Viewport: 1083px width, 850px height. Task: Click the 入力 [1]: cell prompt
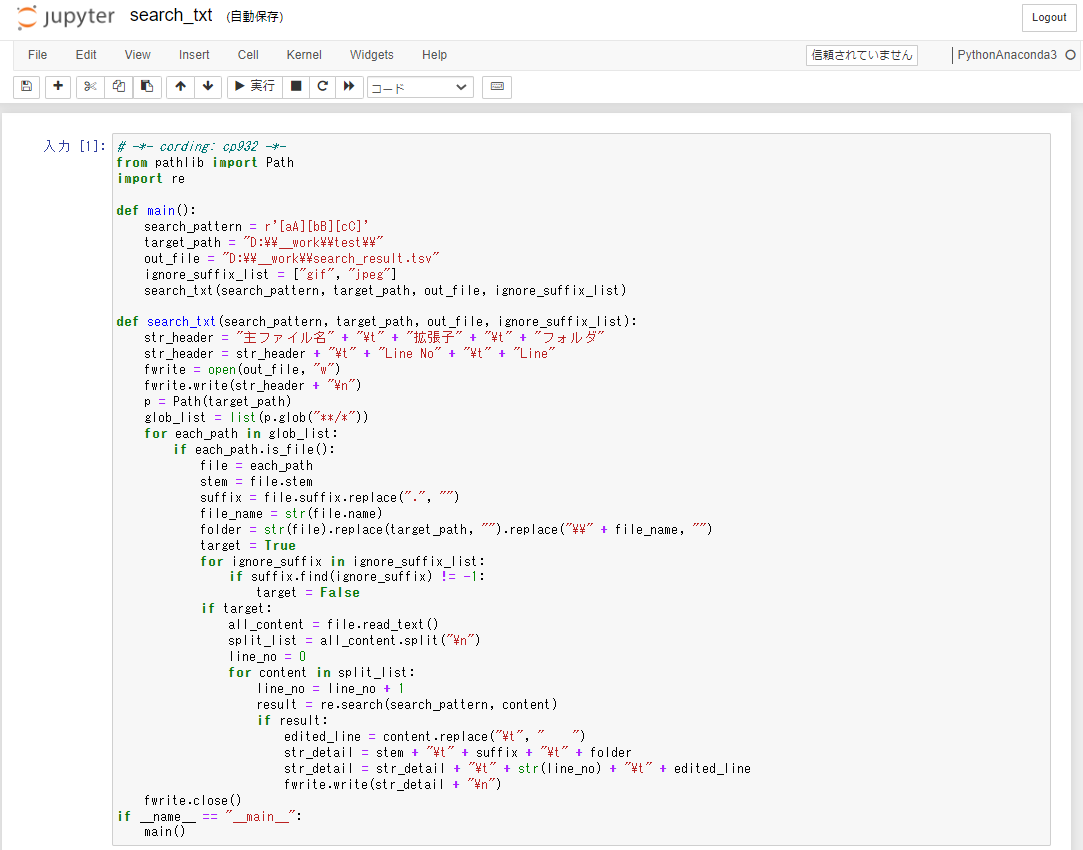point(75,146)
